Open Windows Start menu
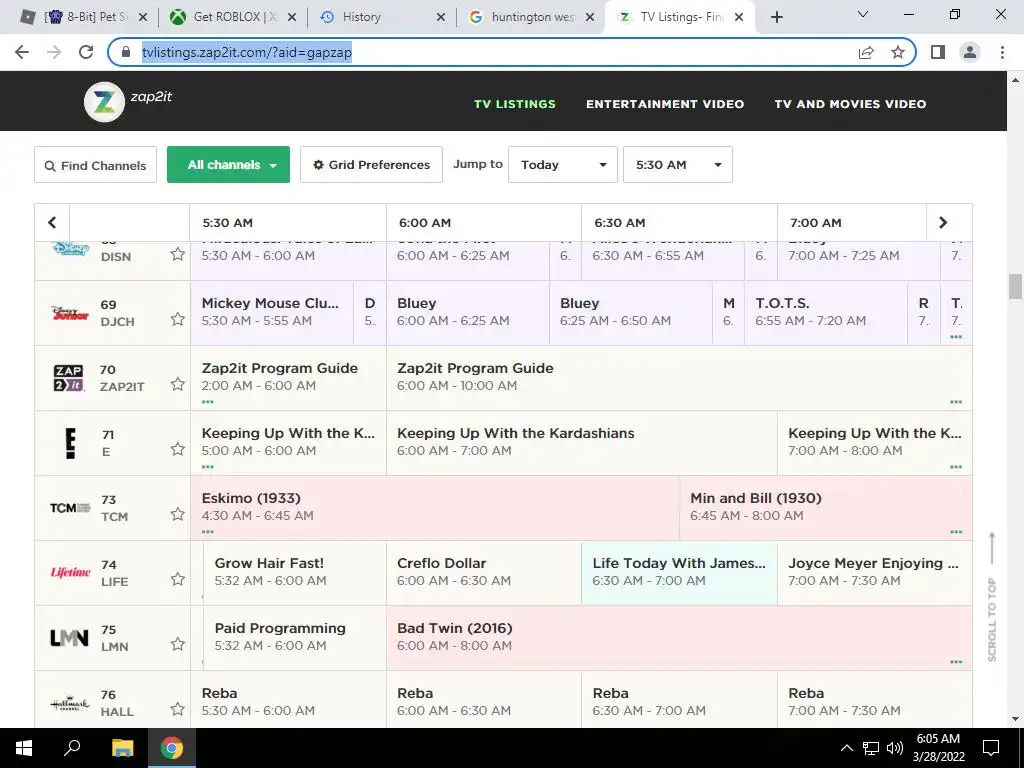The width and height of the screenshot is (1024, 768). (x=24, y=748)
